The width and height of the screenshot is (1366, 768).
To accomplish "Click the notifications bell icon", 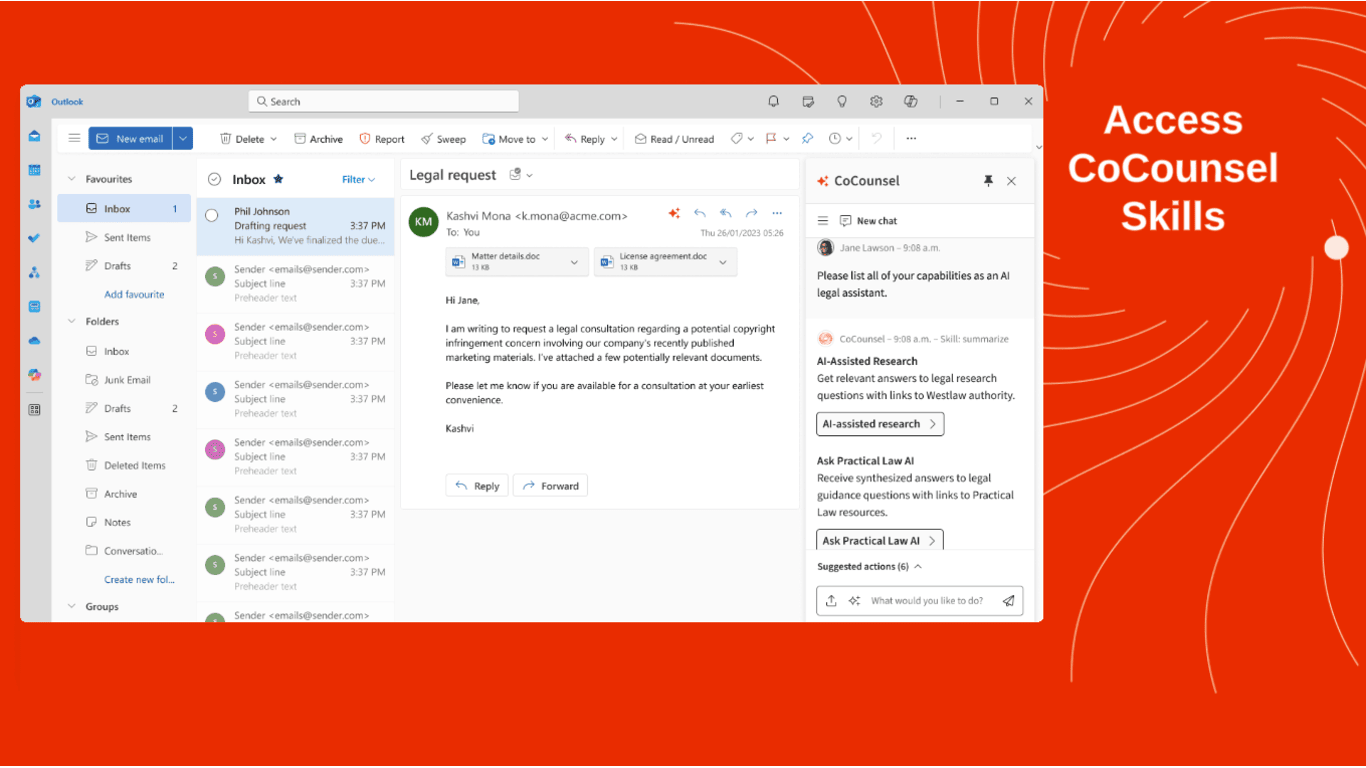I will click(773, 101).
